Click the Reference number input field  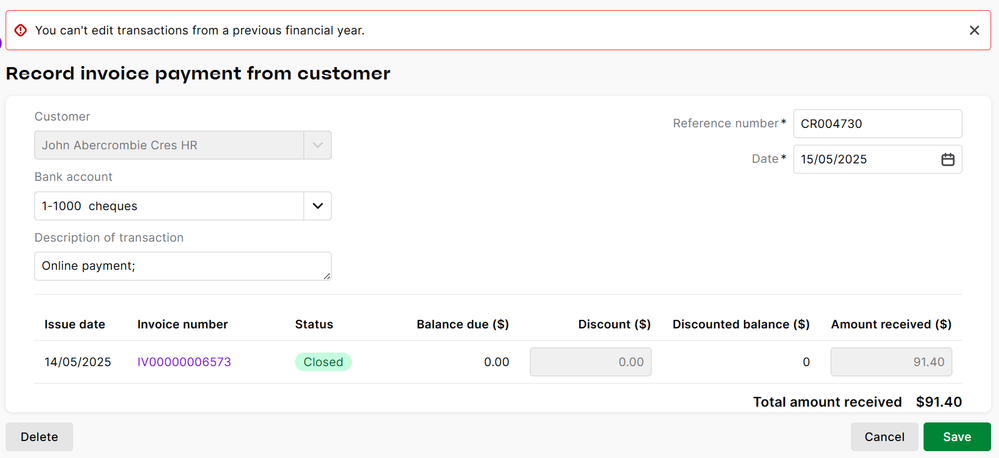876,124
